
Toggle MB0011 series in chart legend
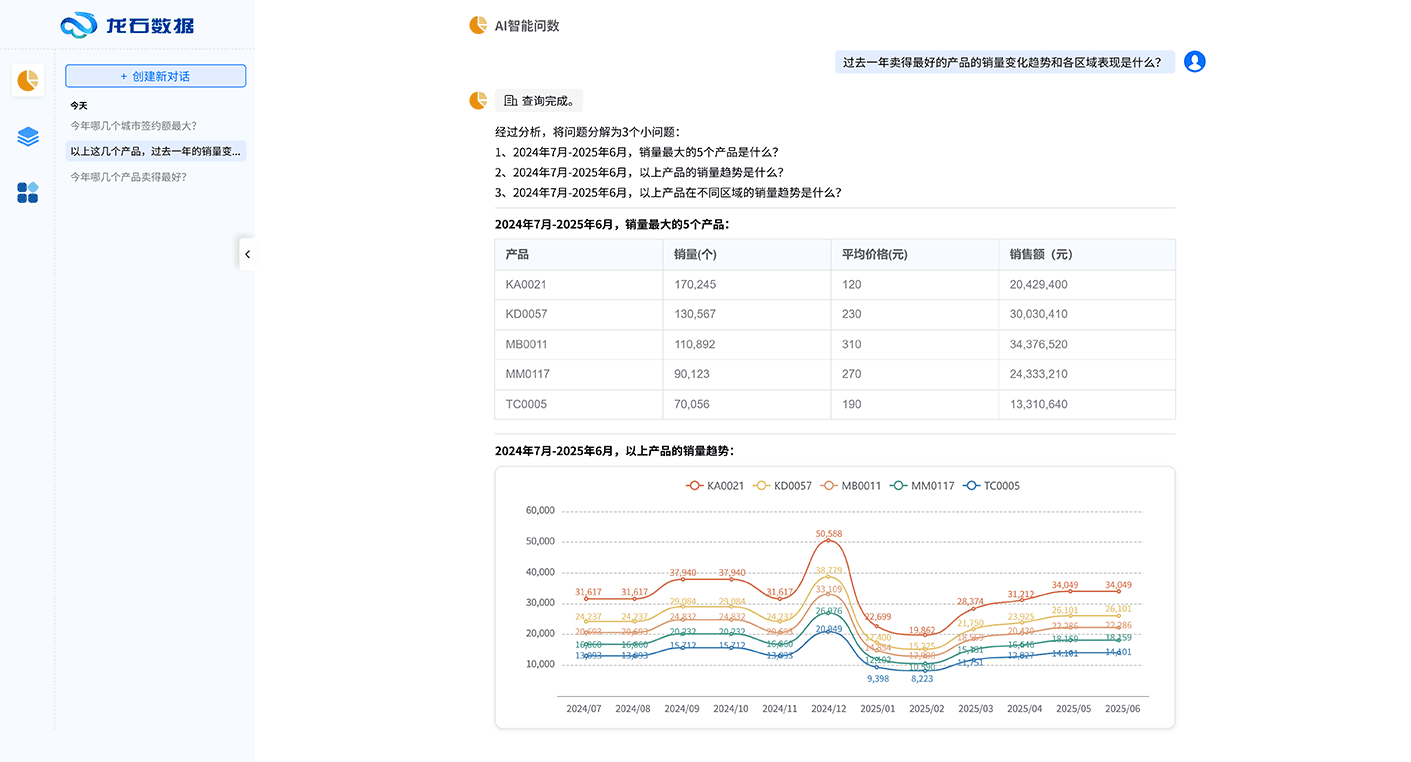click(850, 486)
